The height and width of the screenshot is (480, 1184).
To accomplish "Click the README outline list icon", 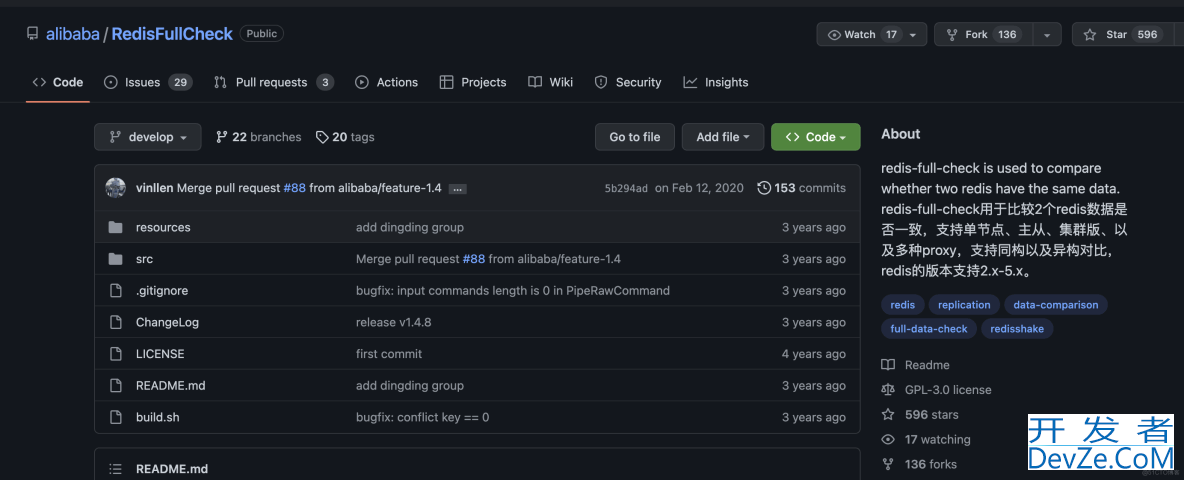I will [116, 469].
